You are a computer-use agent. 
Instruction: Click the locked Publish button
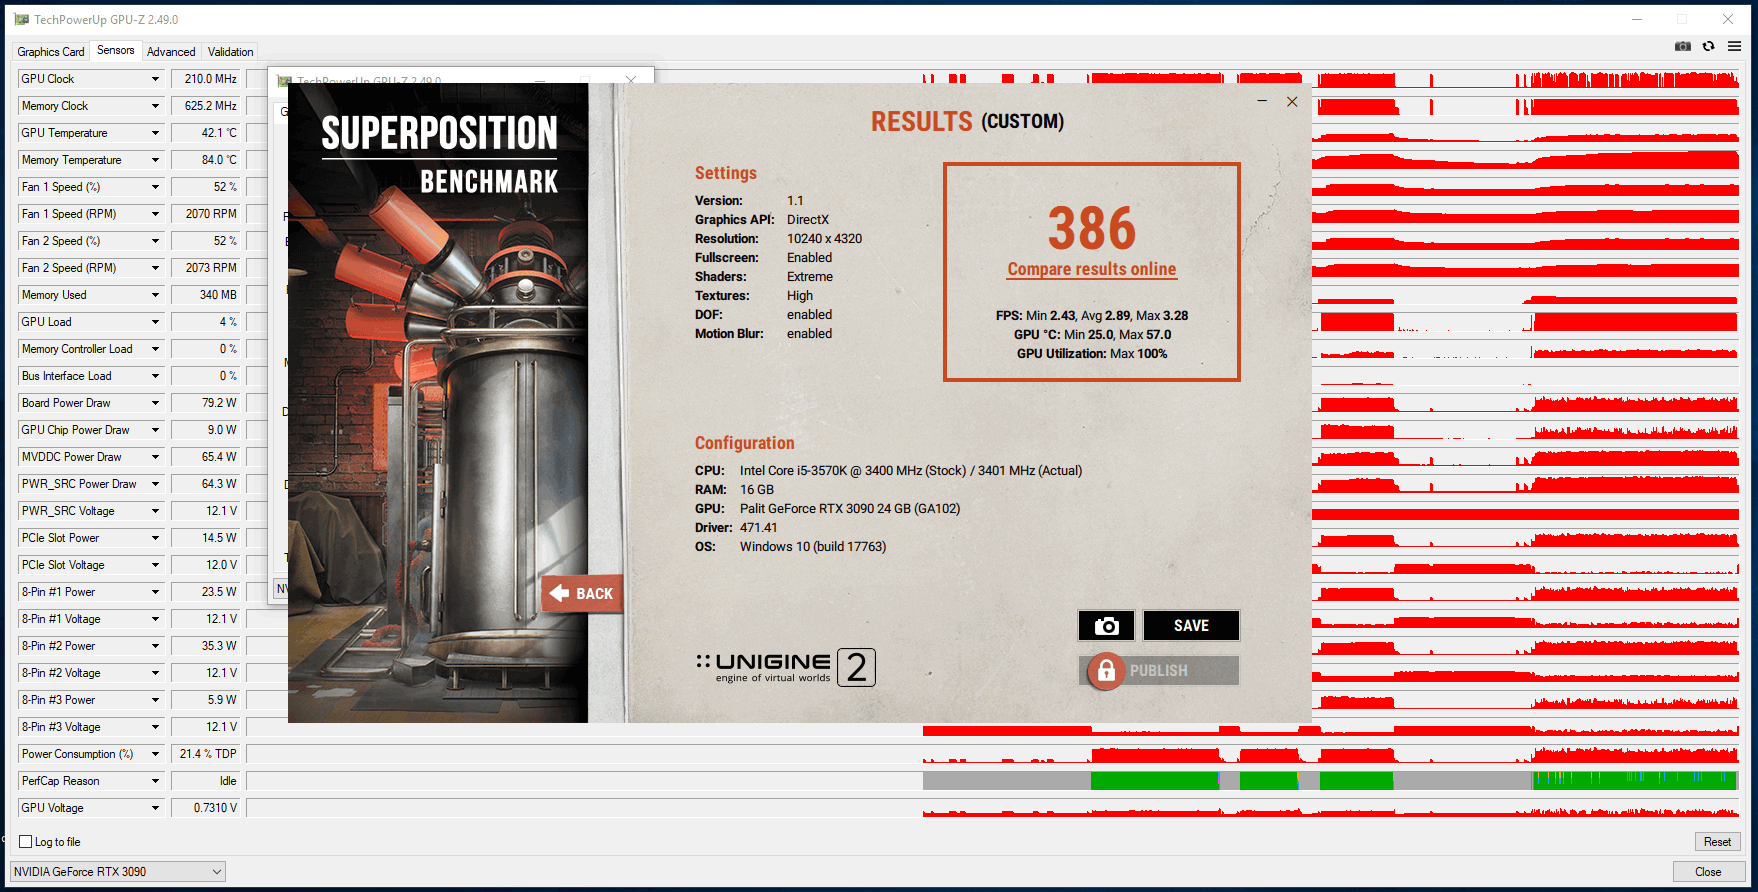coord(1159,671)
